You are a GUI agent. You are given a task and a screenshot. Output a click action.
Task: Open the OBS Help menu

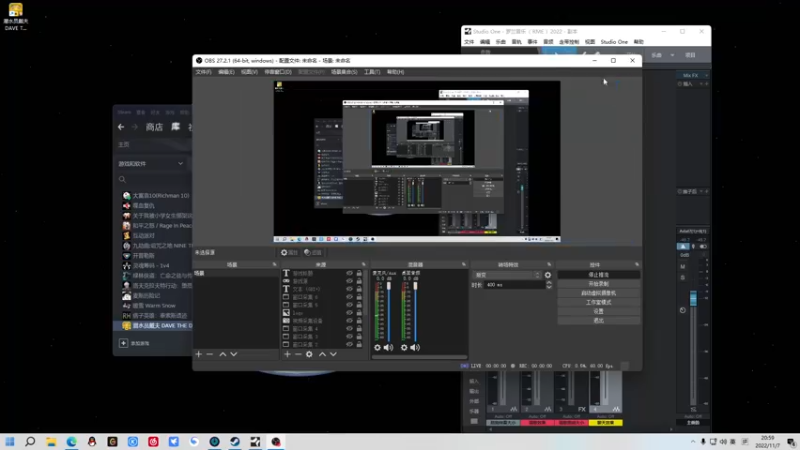coord(395,72)
